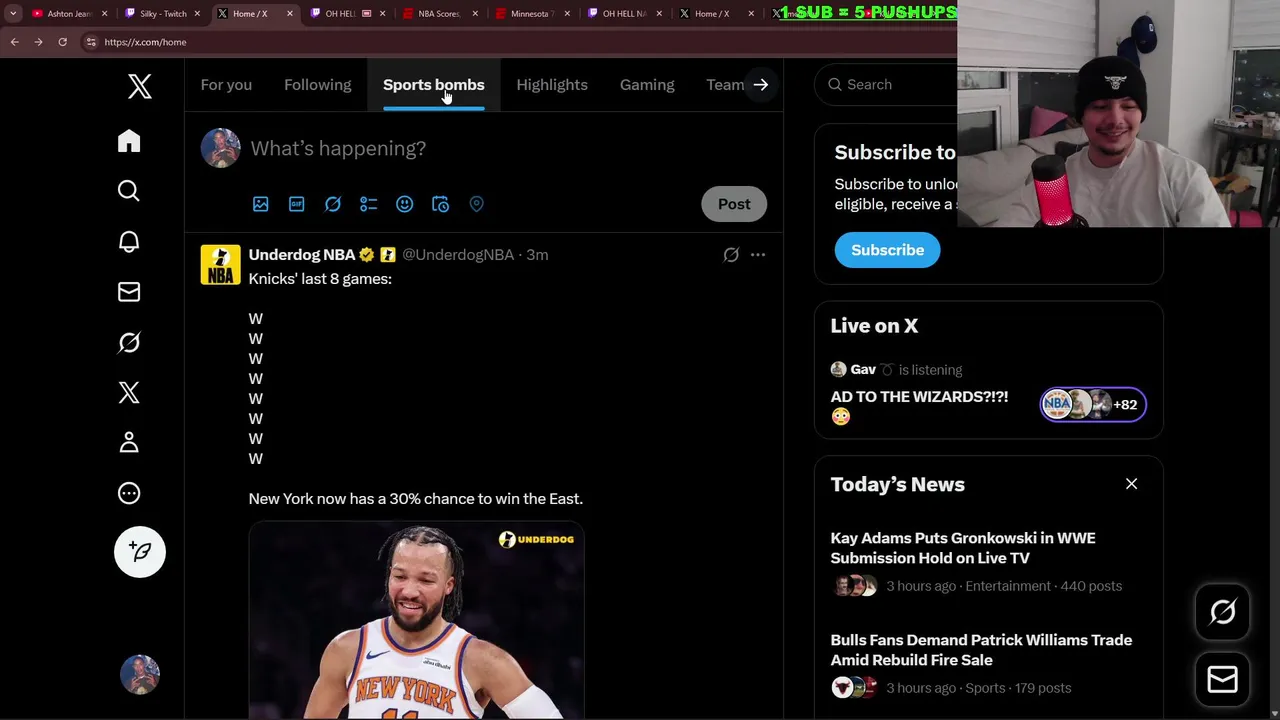
Task: Open the @UnderdogNBA handle link
Action: tap(458, 255)
